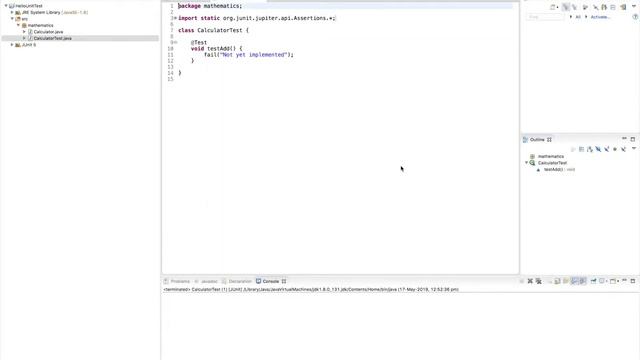The image size is (640, 360).
Task: Click the terminated CalculatorTest console status text
Action: point(311,289)
